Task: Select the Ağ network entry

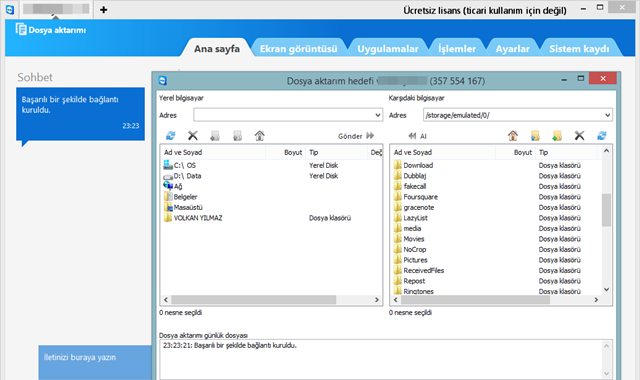Action: click(173, 187)
